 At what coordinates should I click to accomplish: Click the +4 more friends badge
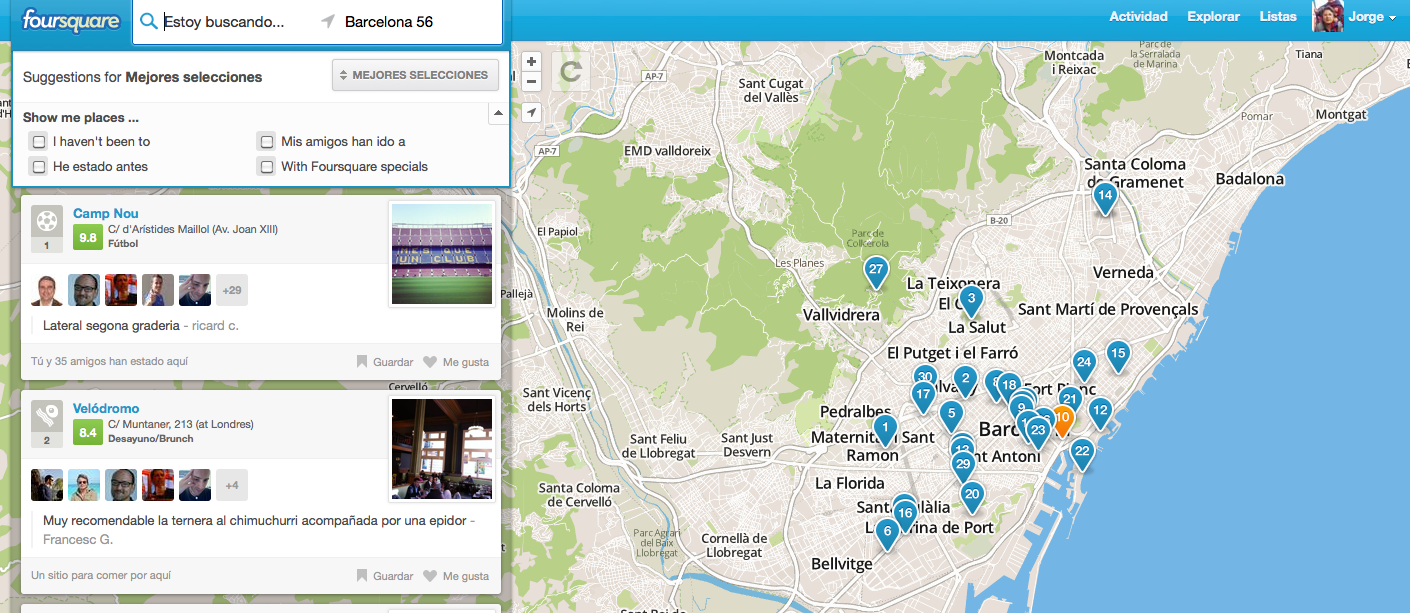(232, 485)
